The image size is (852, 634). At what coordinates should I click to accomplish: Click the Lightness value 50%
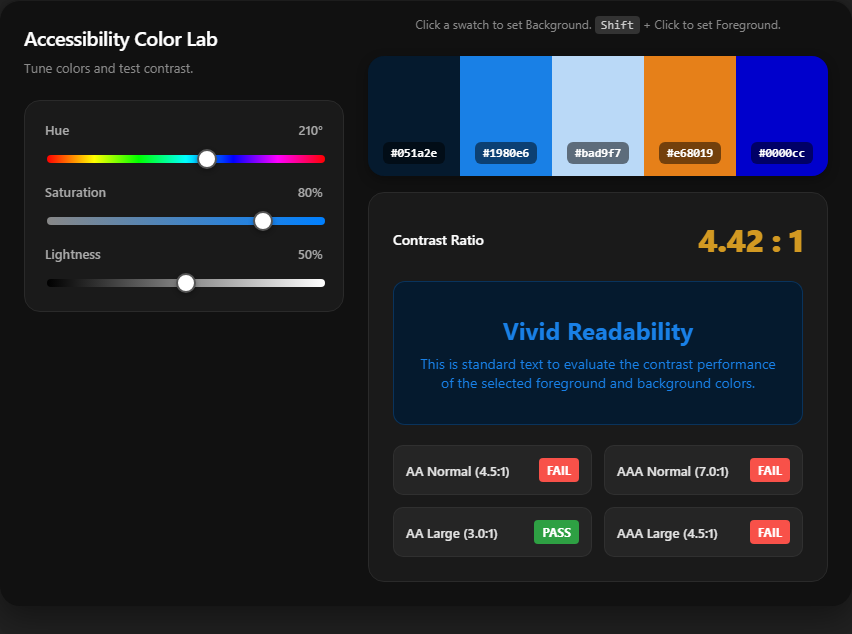click(x=310, y=255)
